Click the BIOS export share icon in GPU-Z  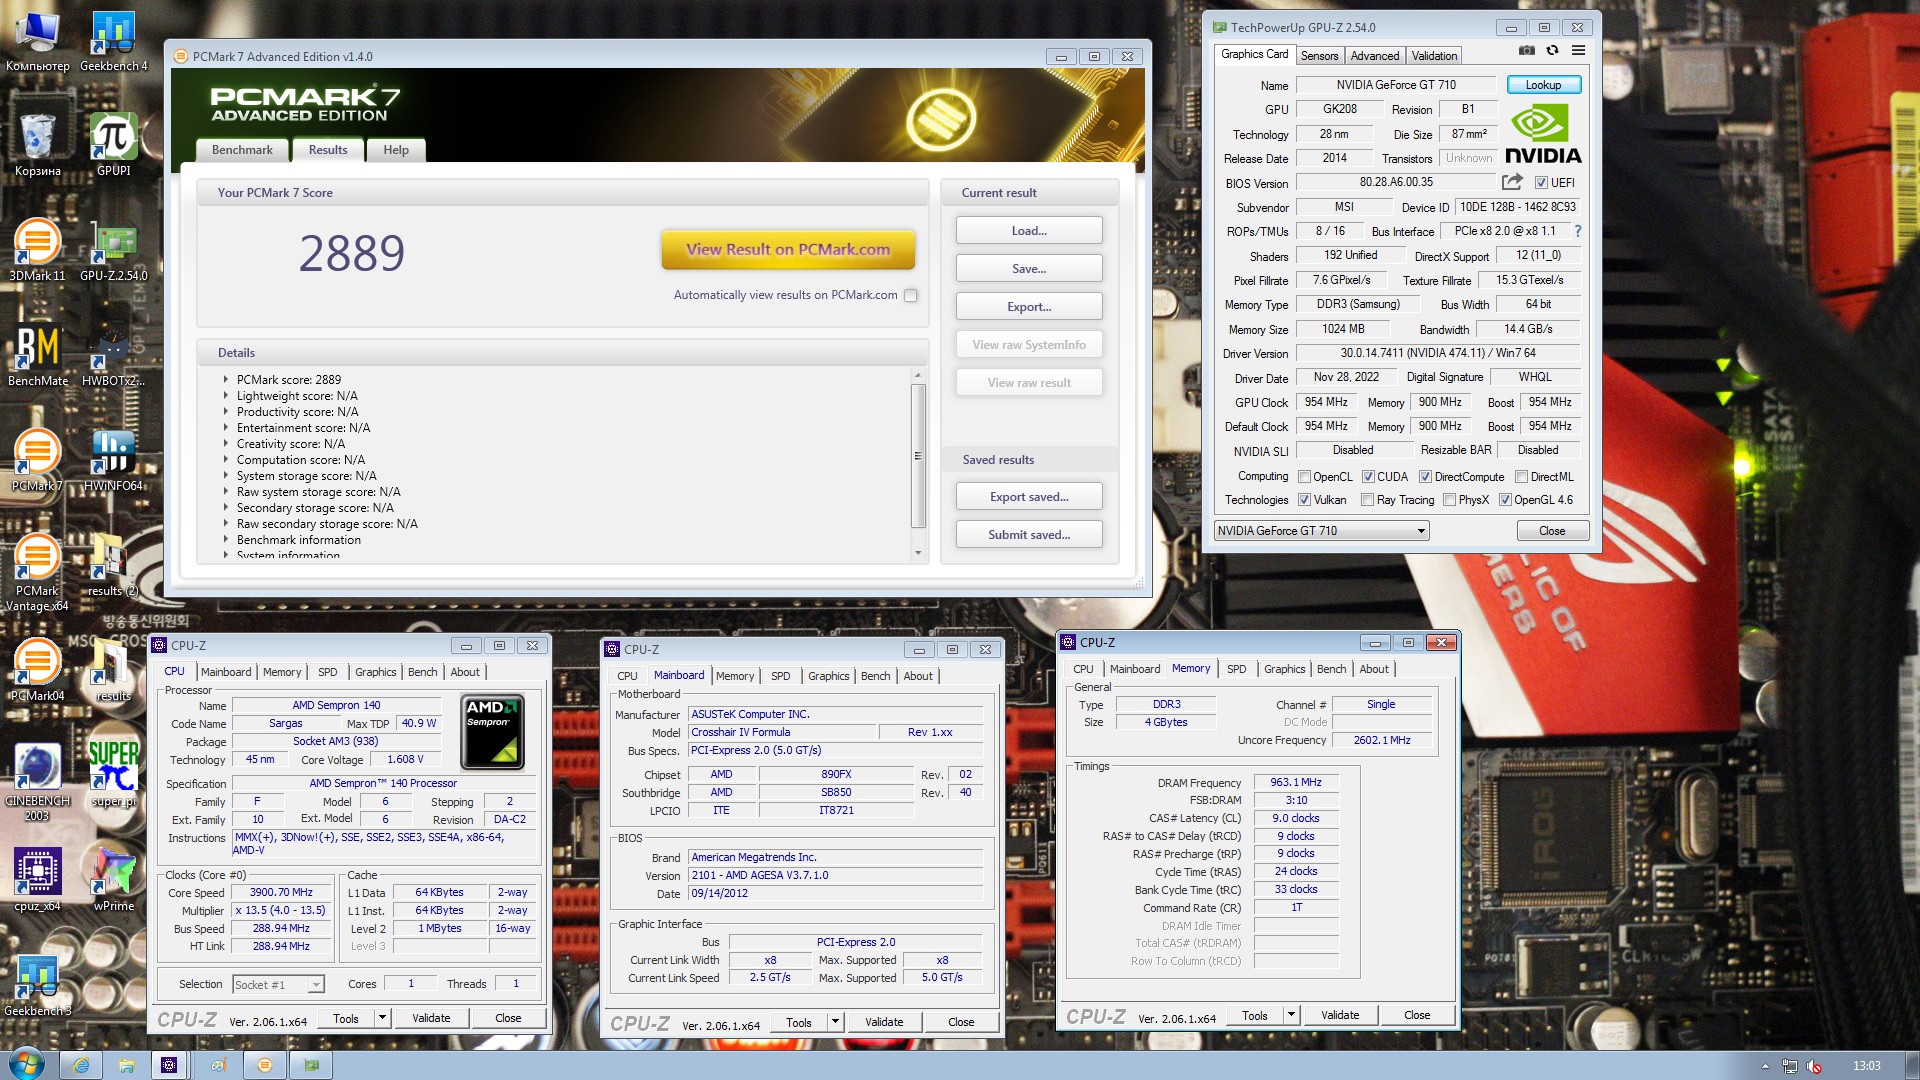coord(1512,182)
